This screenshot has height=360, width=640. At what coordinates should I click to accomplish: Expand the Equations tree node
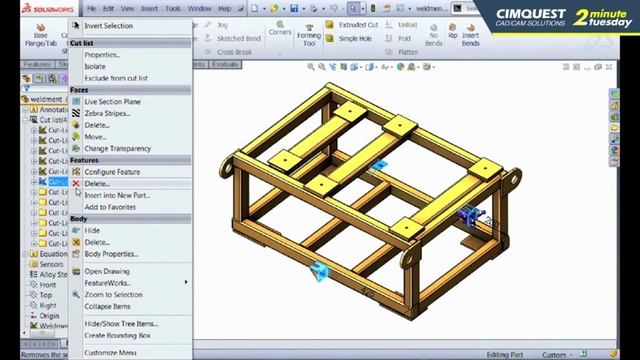[26, 254]
